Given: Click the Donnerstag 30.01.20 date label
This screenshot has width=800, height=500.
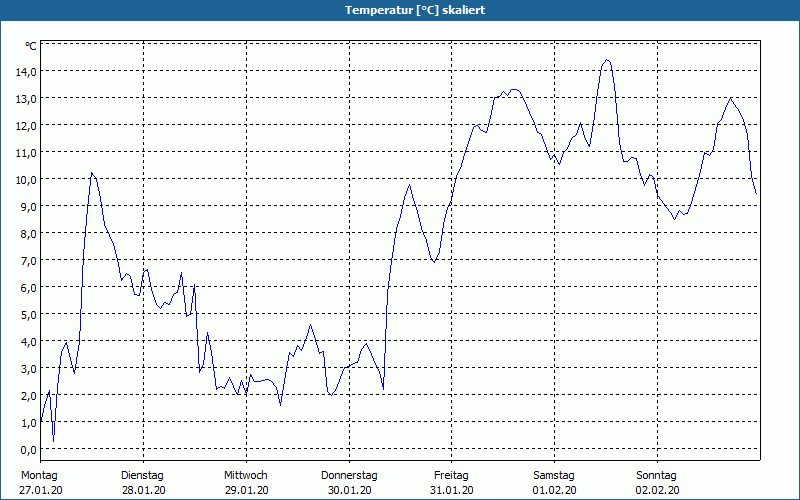Looking at the screenshot, I should click(x=349, y=483).
